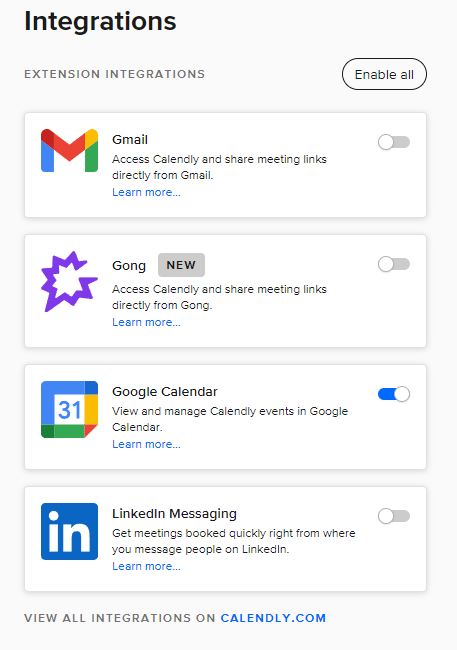Turn on the Gong integration switch
The image size is (457, 650).
click(x=394, y=264)
